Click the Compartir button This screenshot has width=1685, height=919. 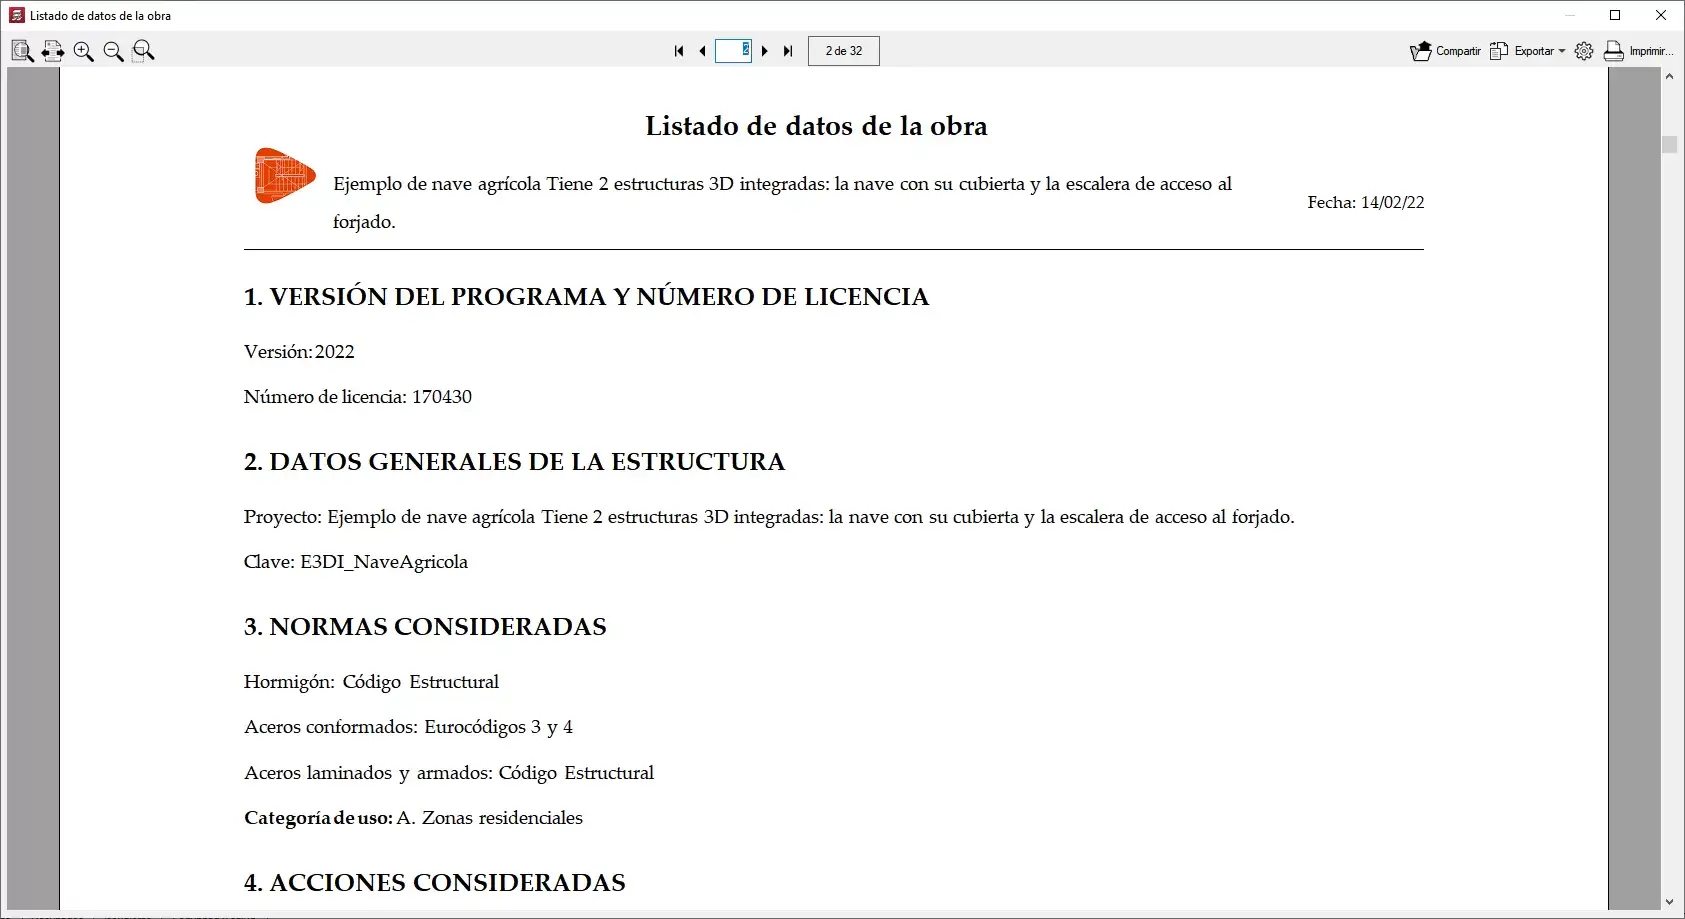(1445, 51)
